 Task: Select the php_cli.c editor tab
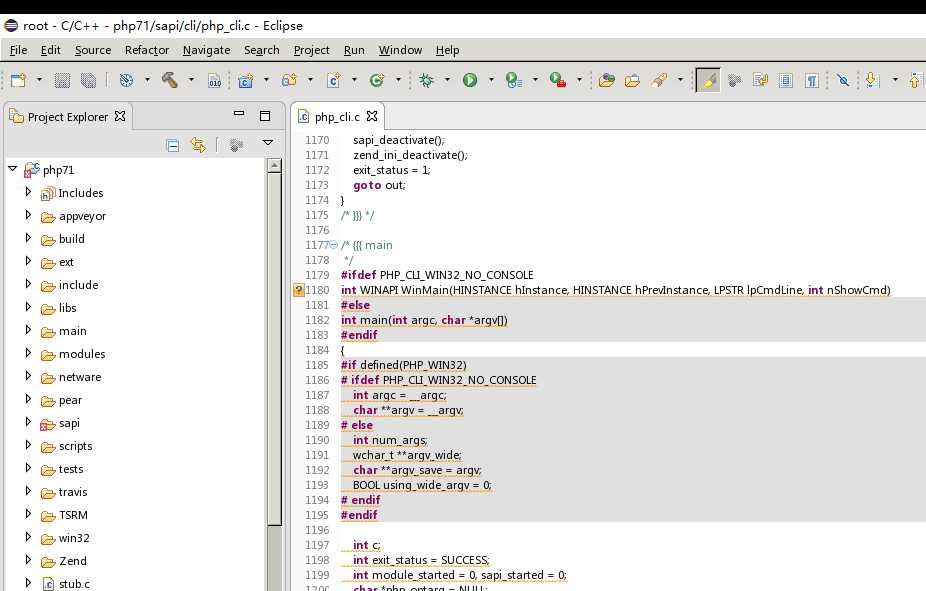click(337, 117)
